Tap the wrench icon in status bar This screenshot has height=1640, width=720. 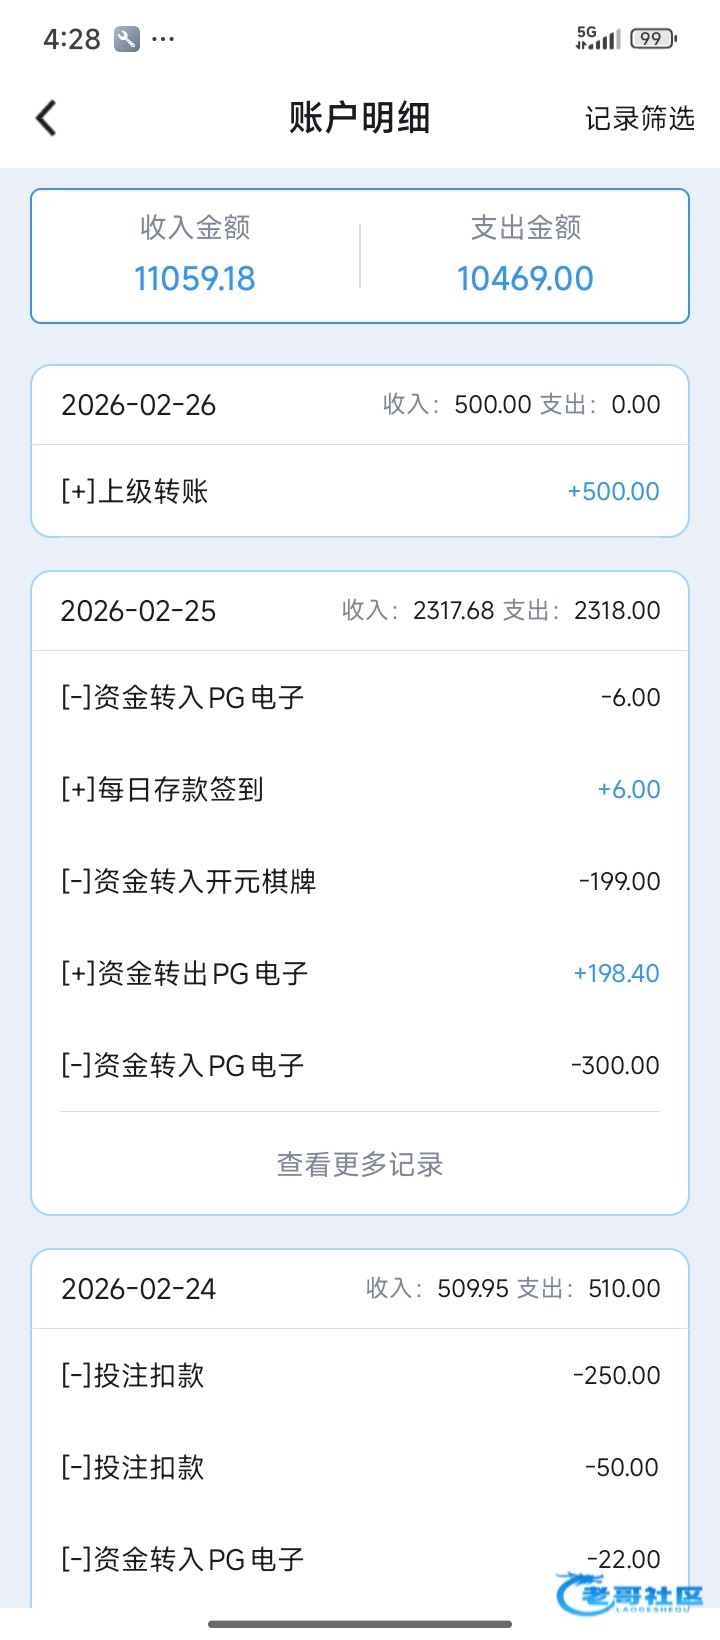[127, 39]
